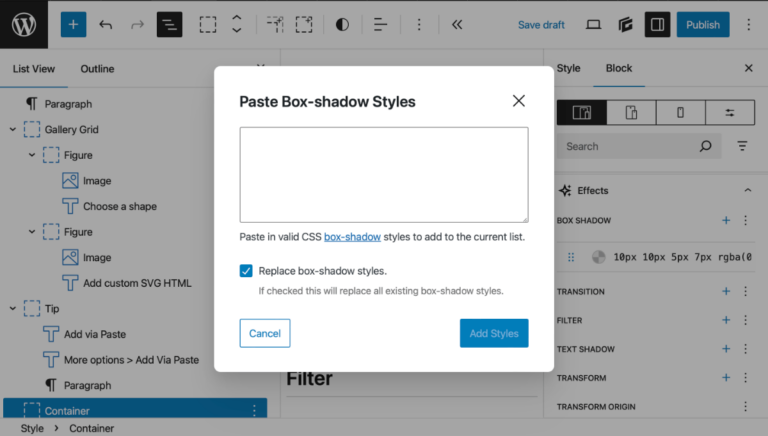Select the container block icon in toolbar

pyautogui.click(x=208, y=24)
